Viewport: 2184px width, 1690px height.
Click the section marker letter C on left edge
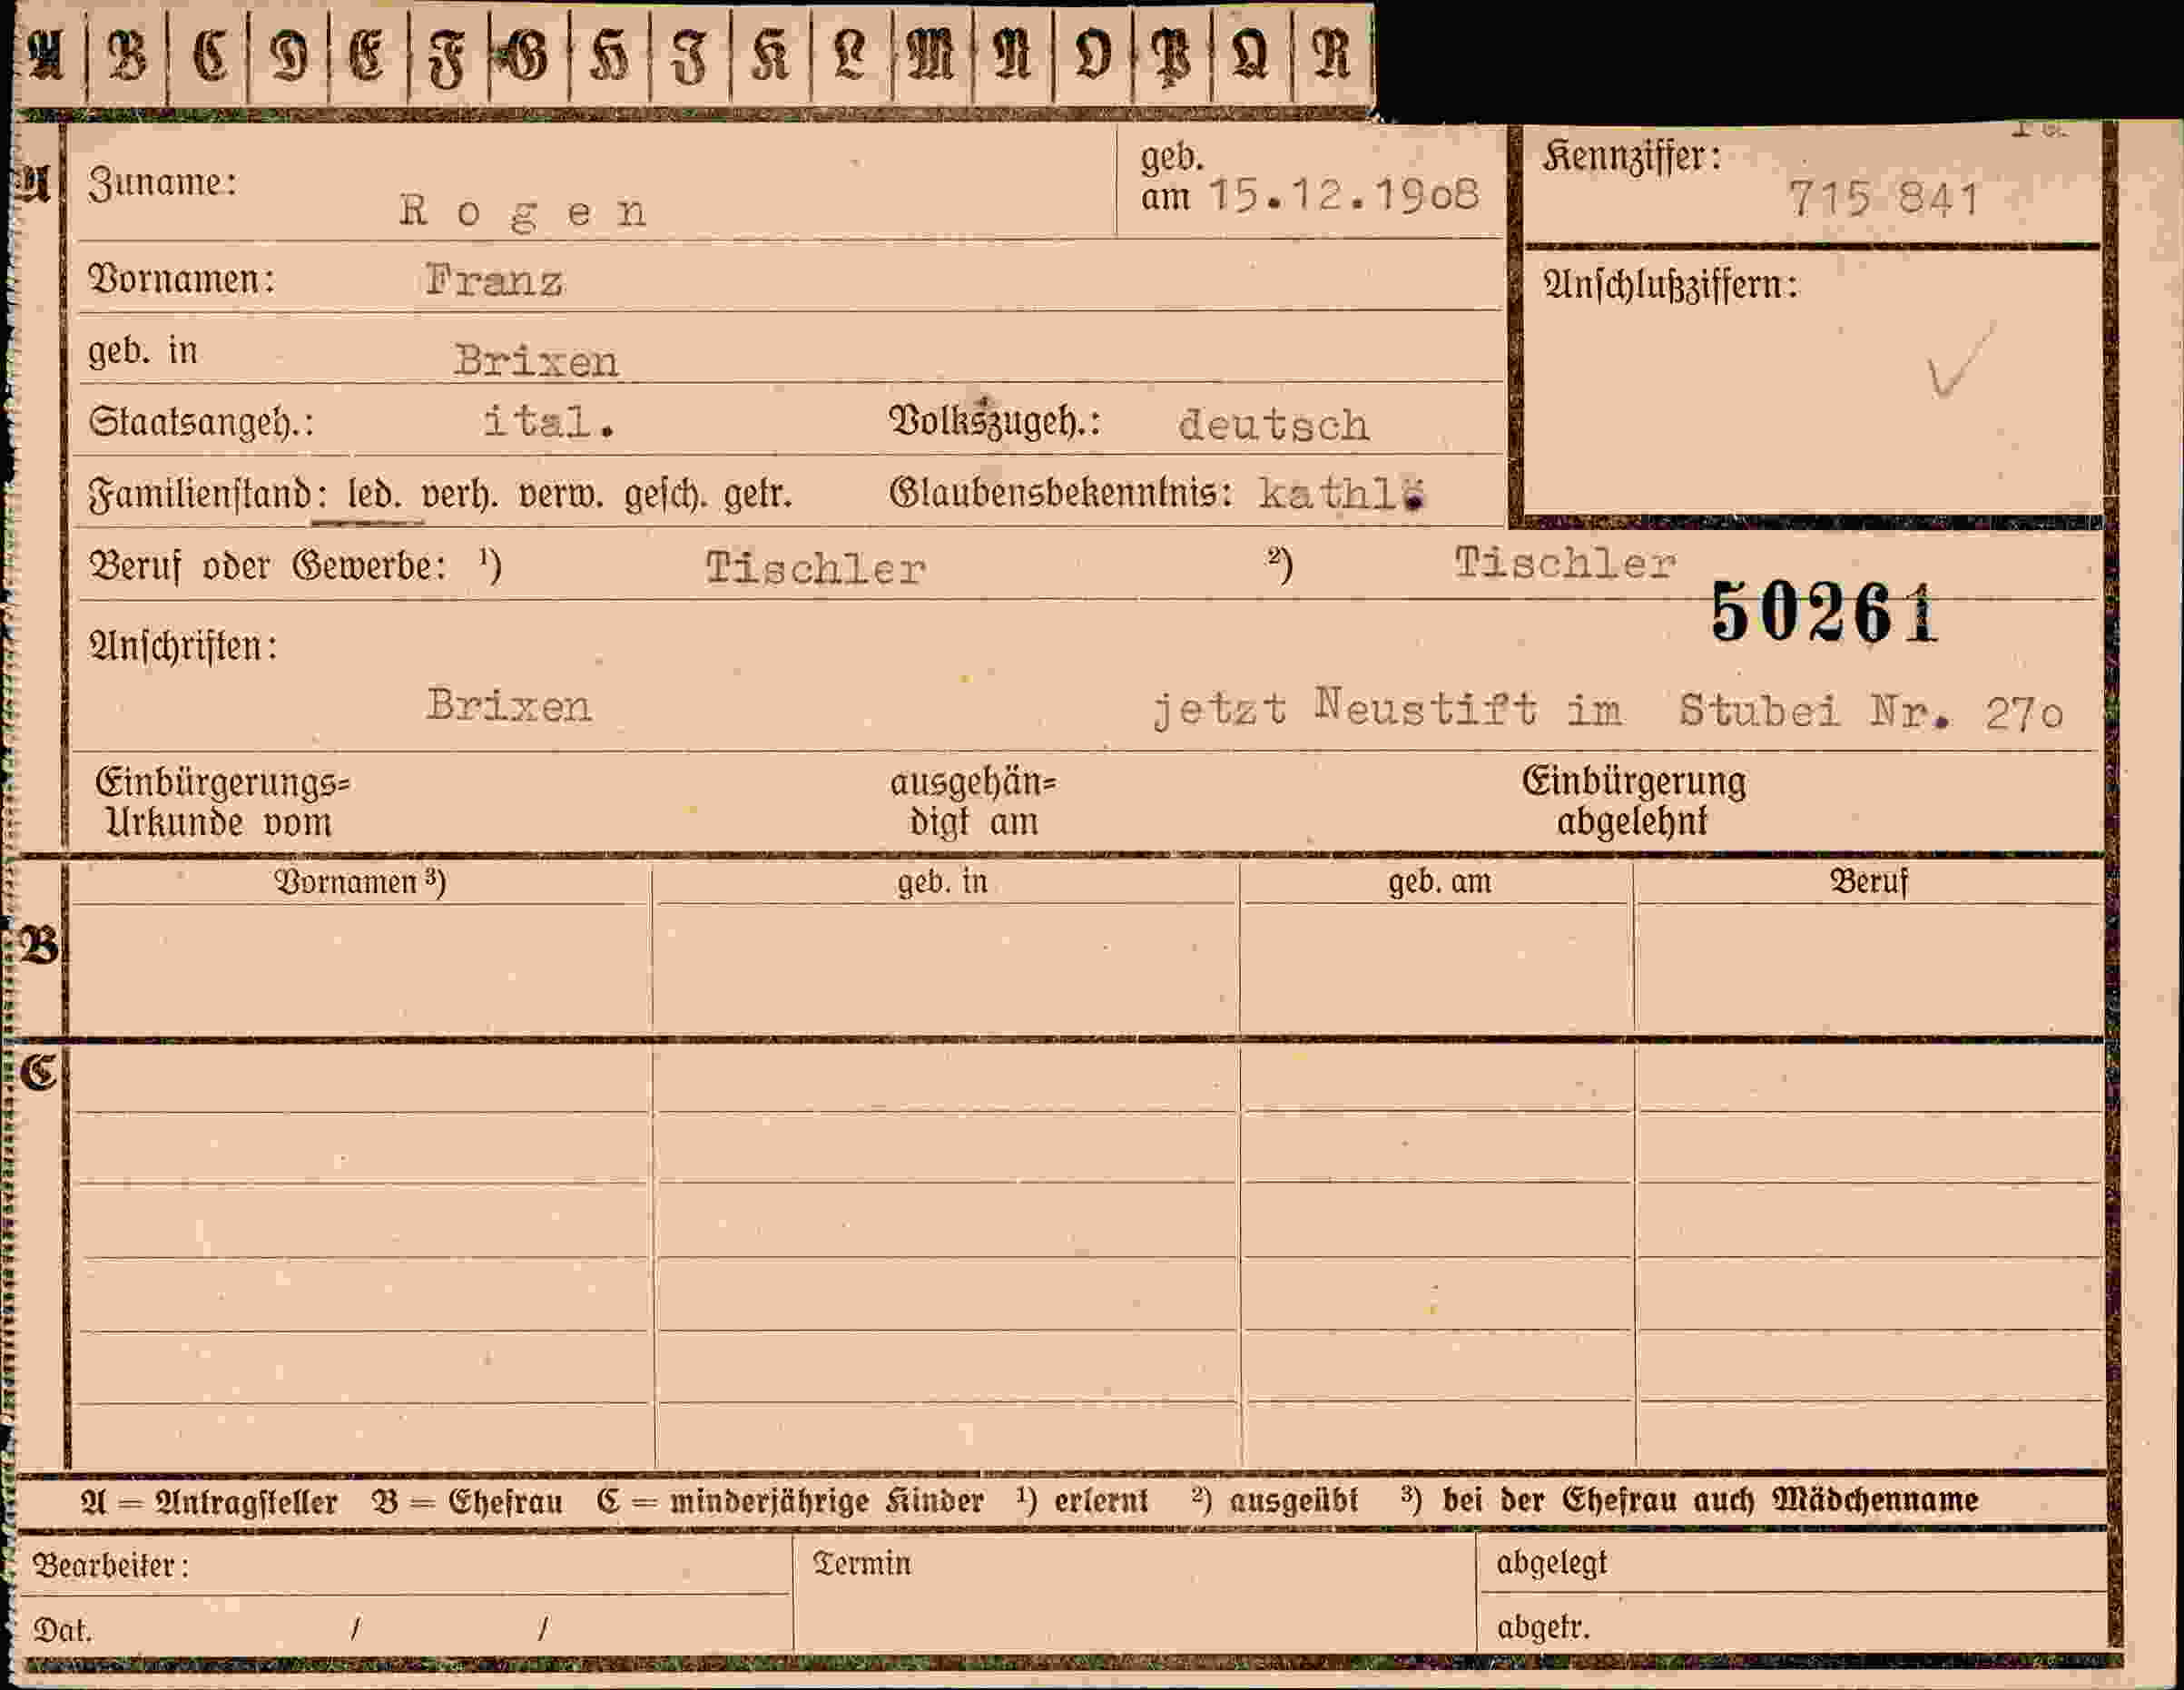click(40, 1072)
